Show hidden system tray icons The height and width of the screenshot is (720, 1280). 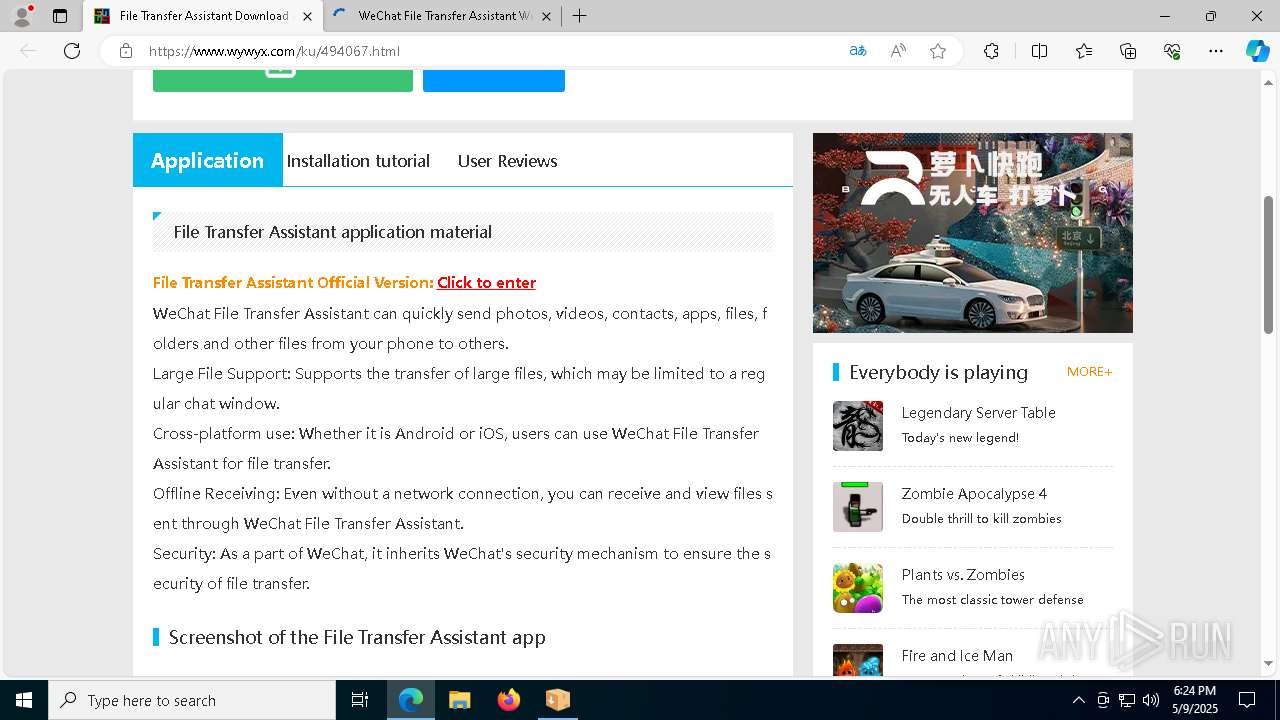click(1078, 700)
